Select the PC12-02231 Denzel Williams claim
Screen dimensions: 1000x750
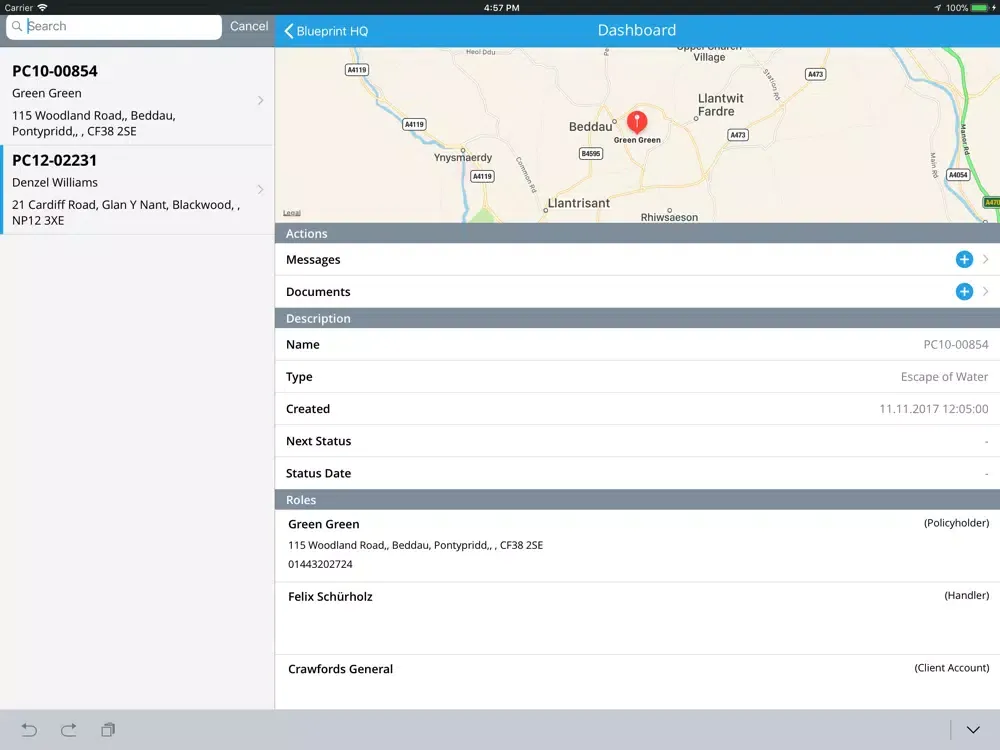130,190
